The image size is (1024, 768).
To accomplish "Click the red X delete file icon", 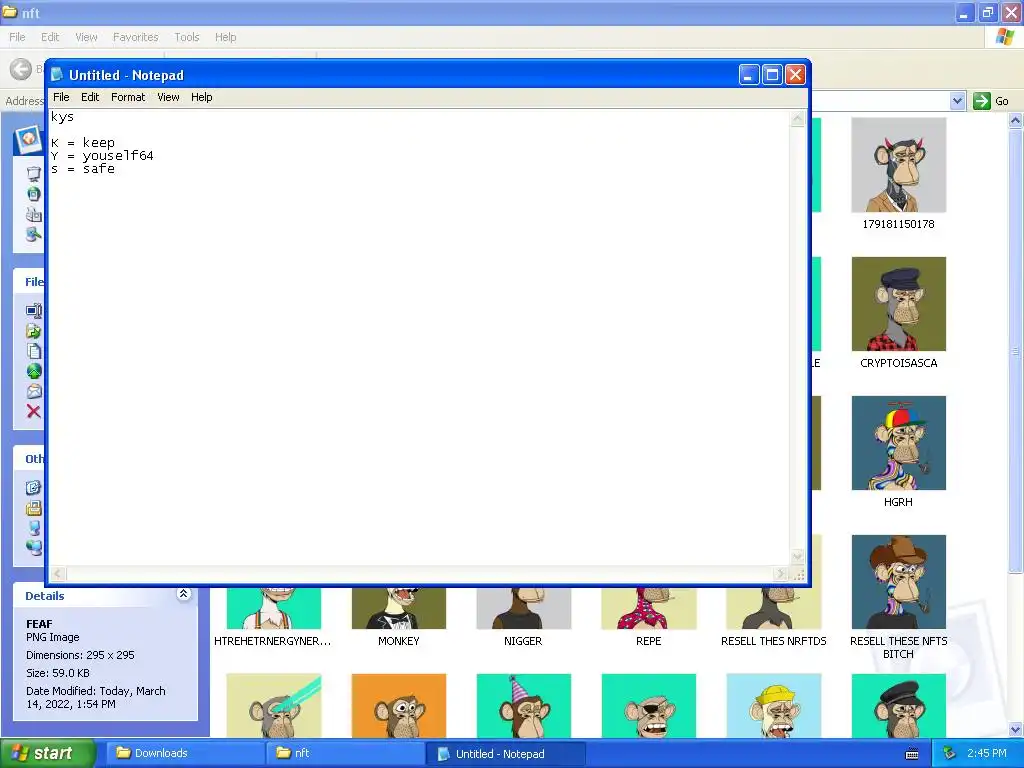I will [34, 411].
